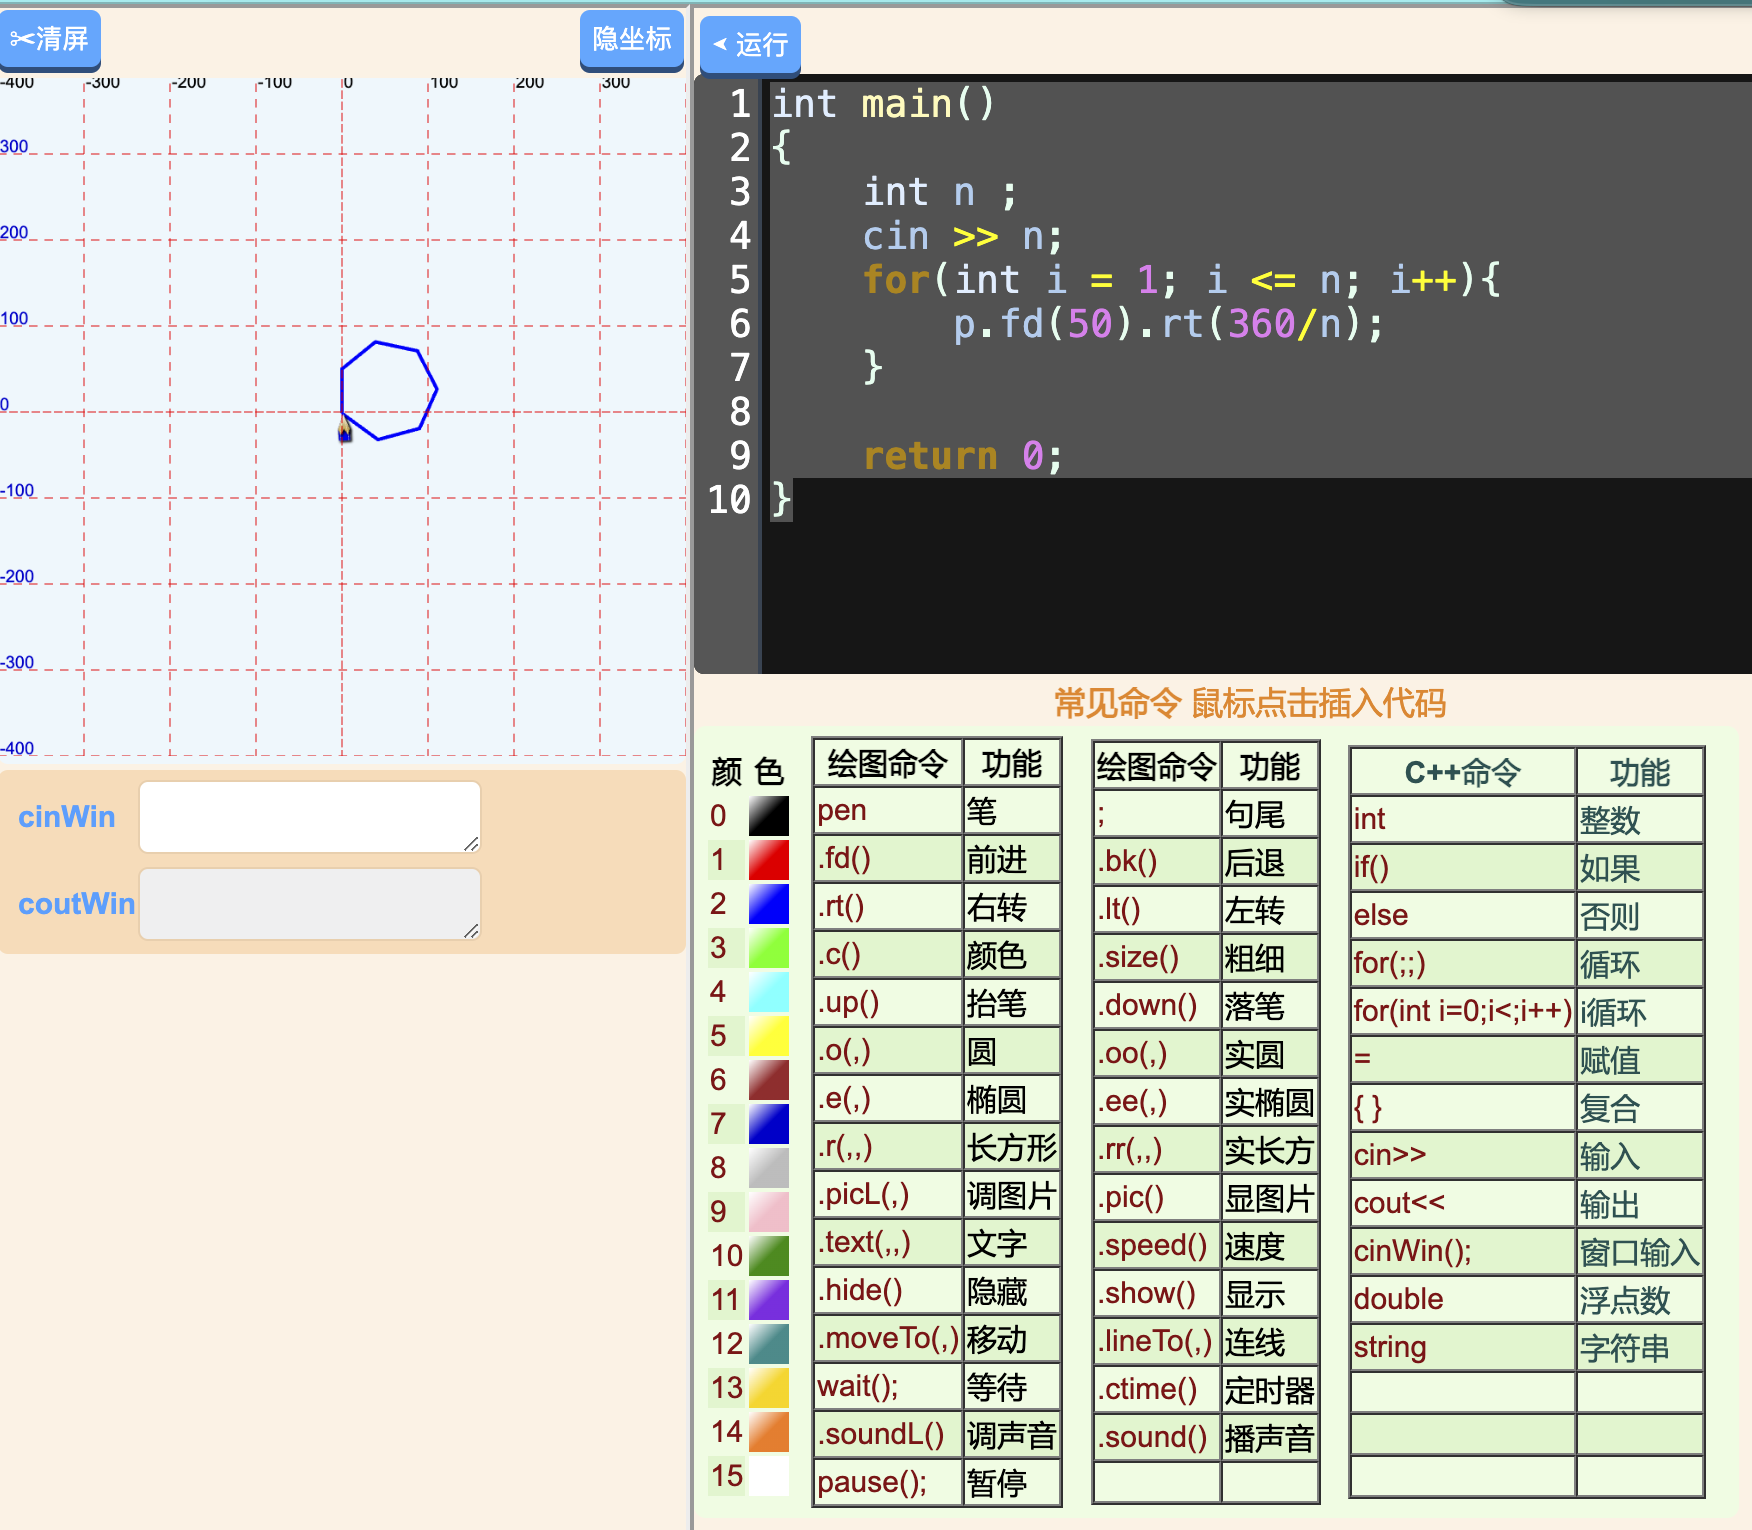Insert the int keyword

(x=1463, y=819)
